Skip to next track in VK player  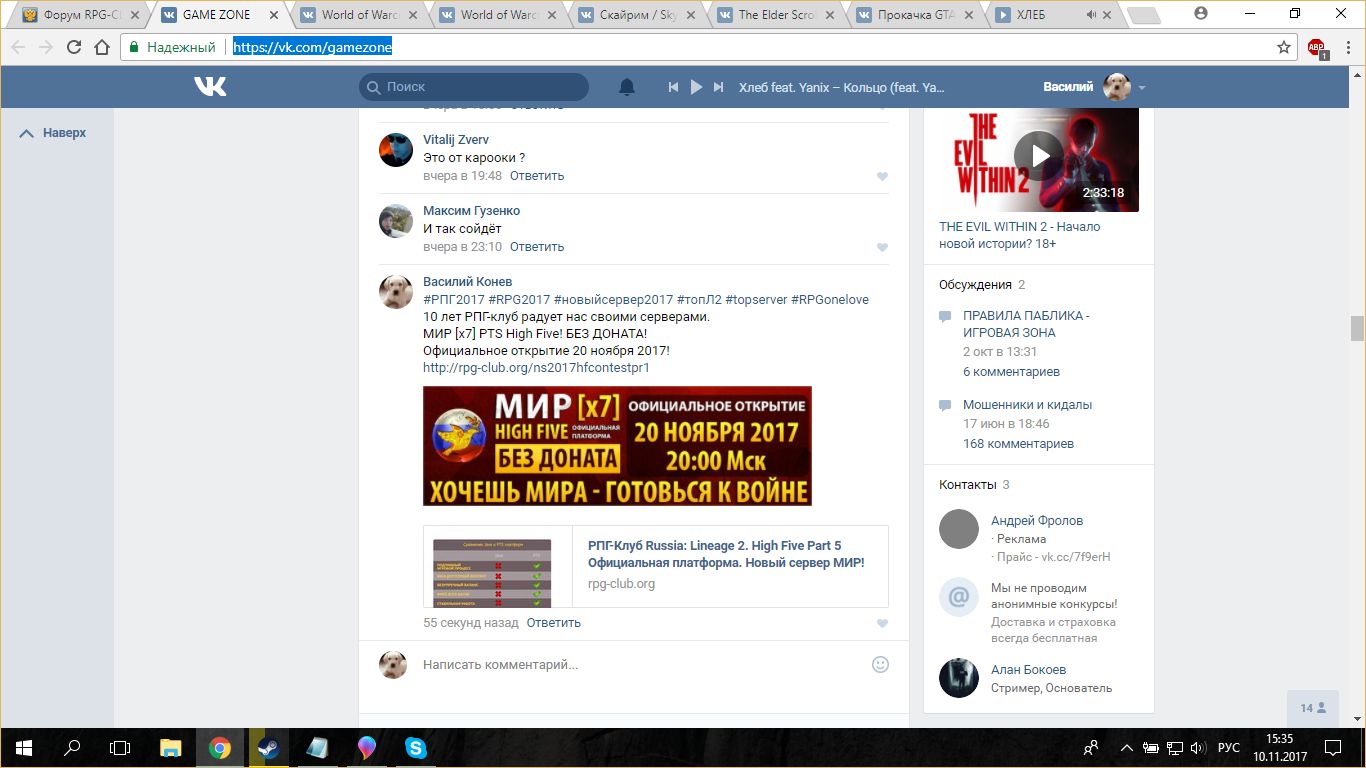tap(718, 87)
